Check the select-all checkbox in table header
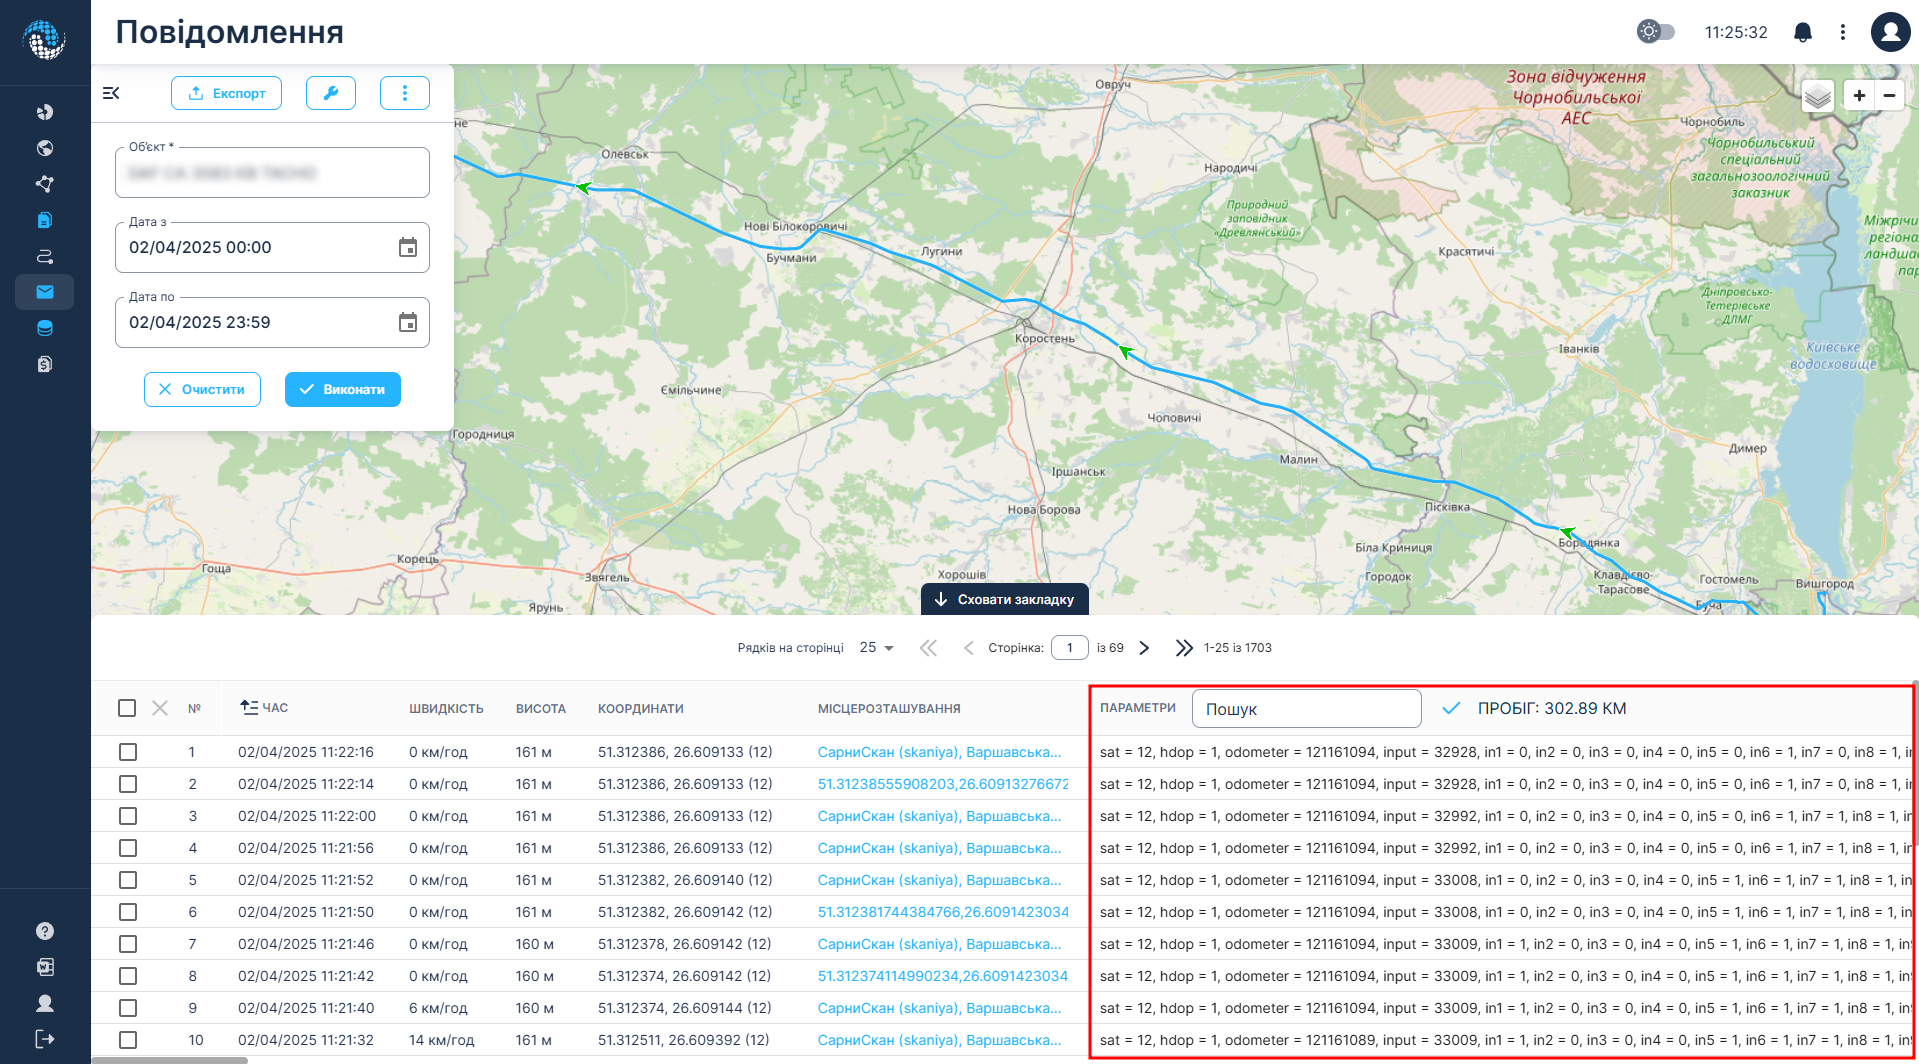 point(127,708)
